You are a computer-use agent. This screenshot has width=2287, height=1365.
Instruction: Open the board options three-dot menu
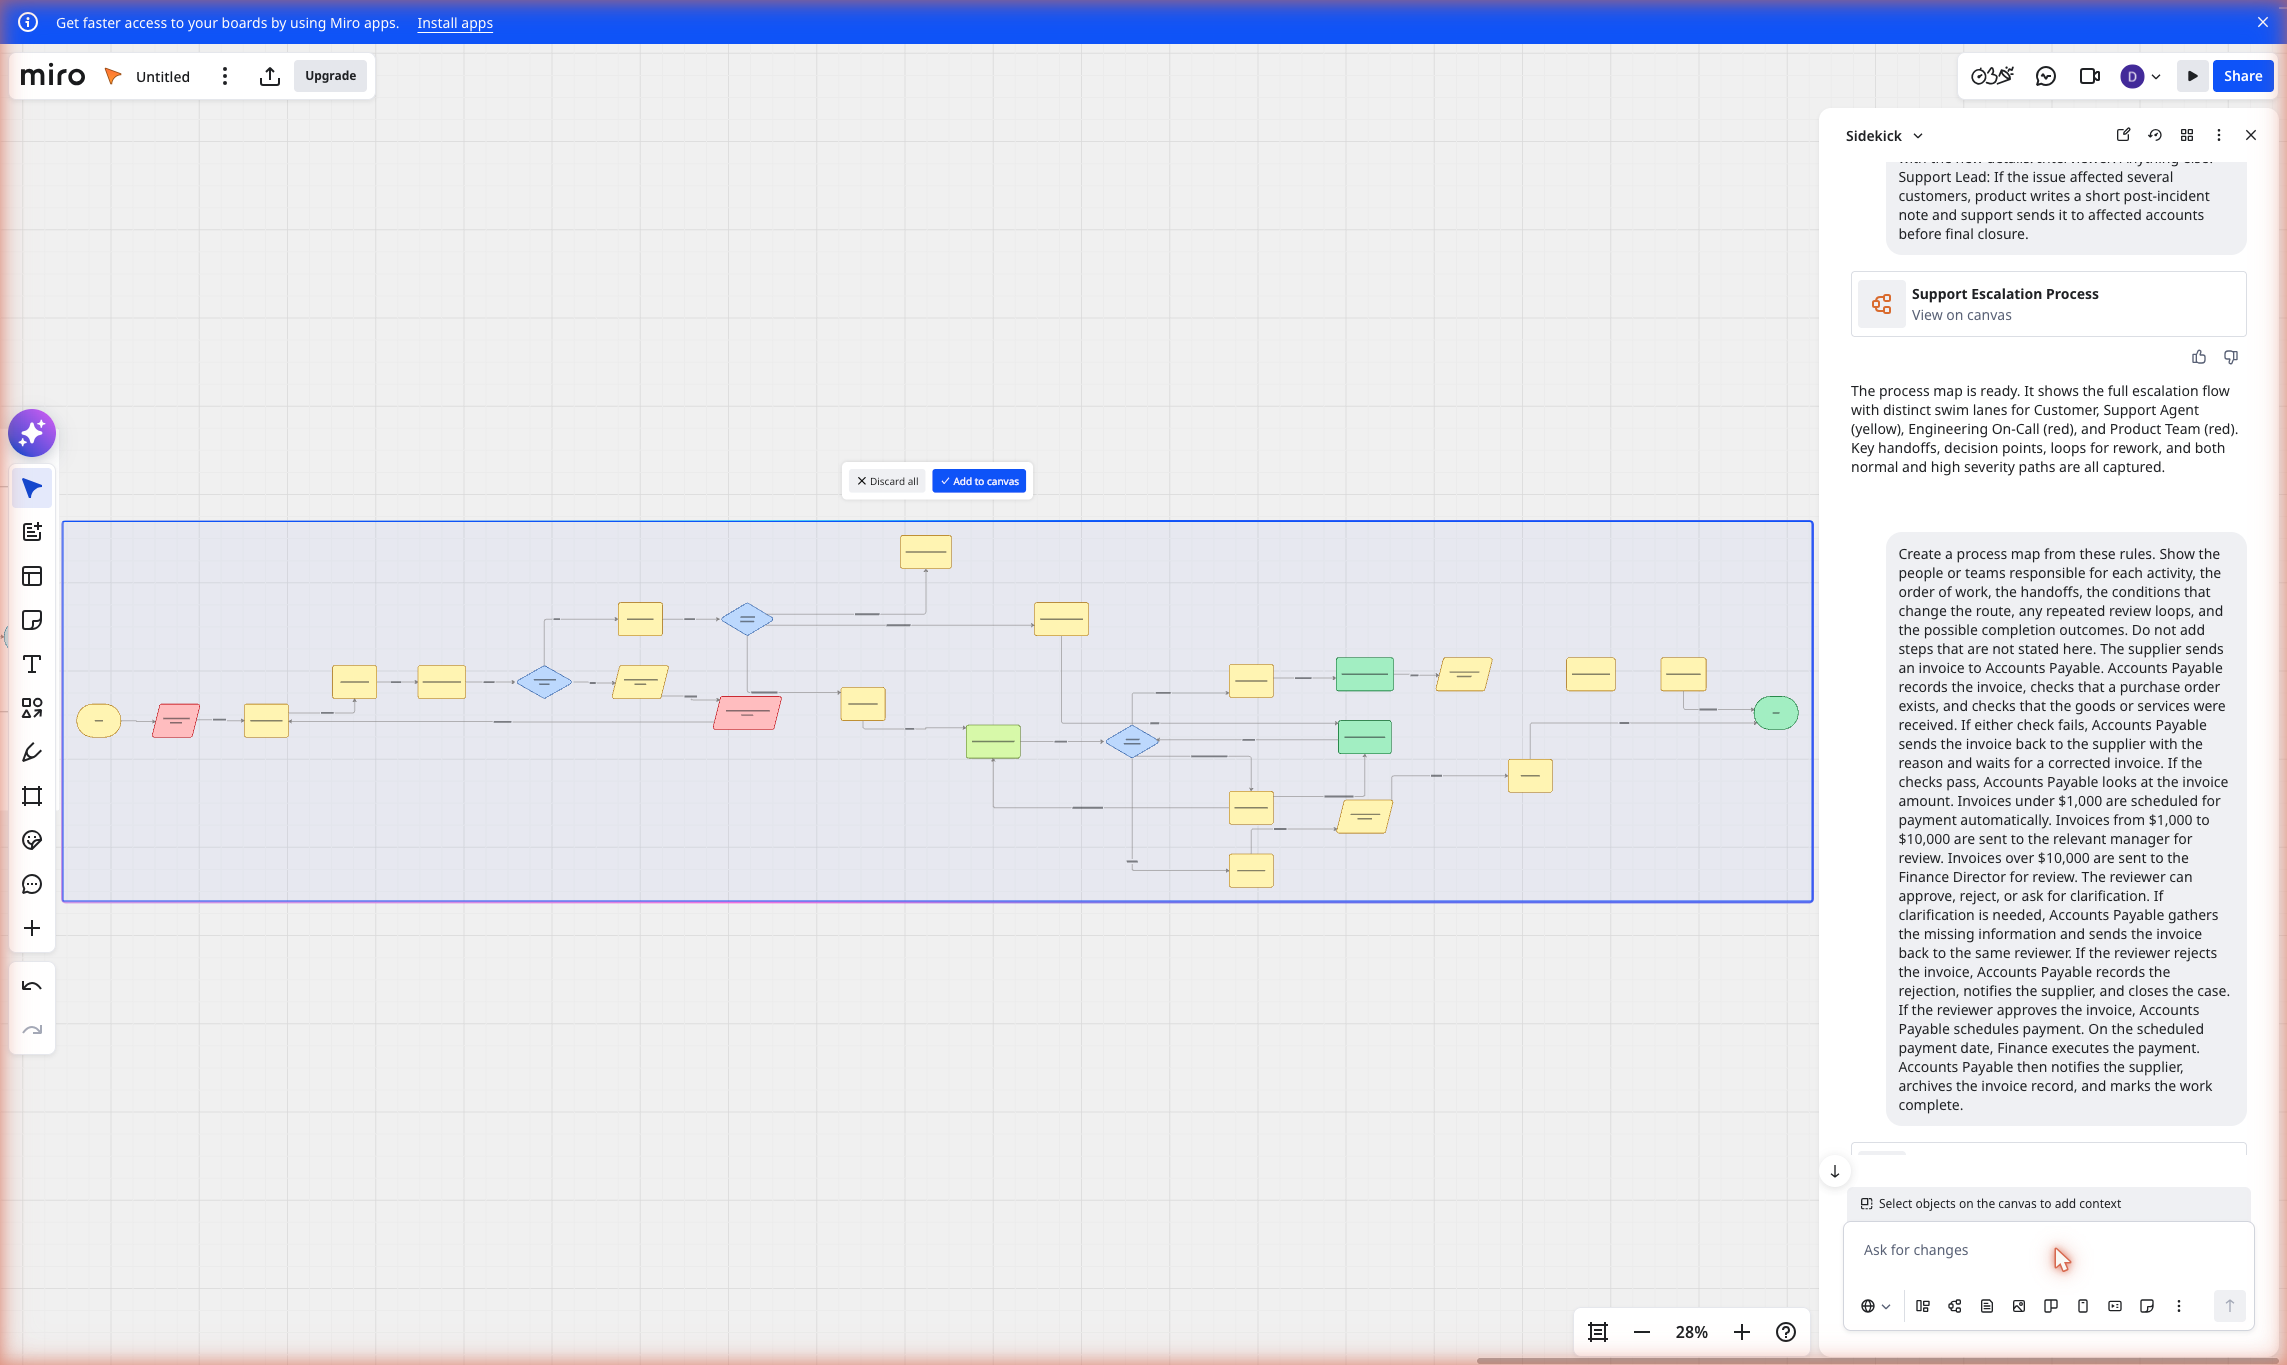point(225,76)
